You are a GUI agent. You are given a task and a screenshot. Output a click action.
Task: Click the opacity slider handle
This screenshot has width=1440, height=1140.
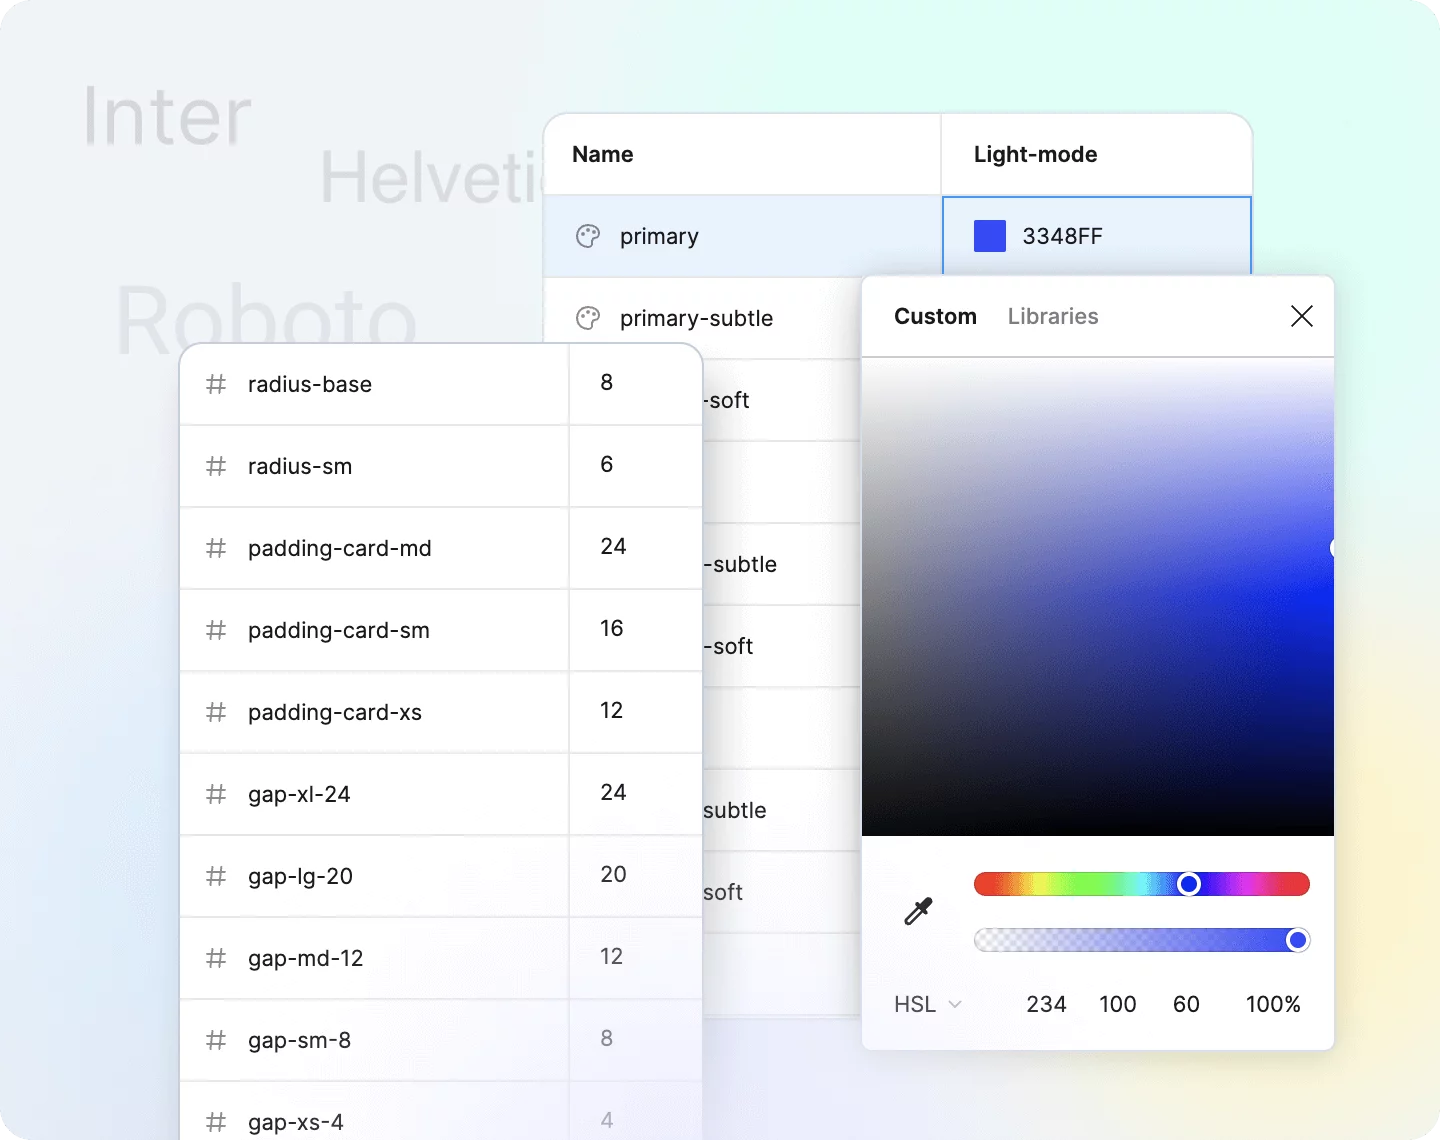pyautogui.click(x=1297, y=940)
